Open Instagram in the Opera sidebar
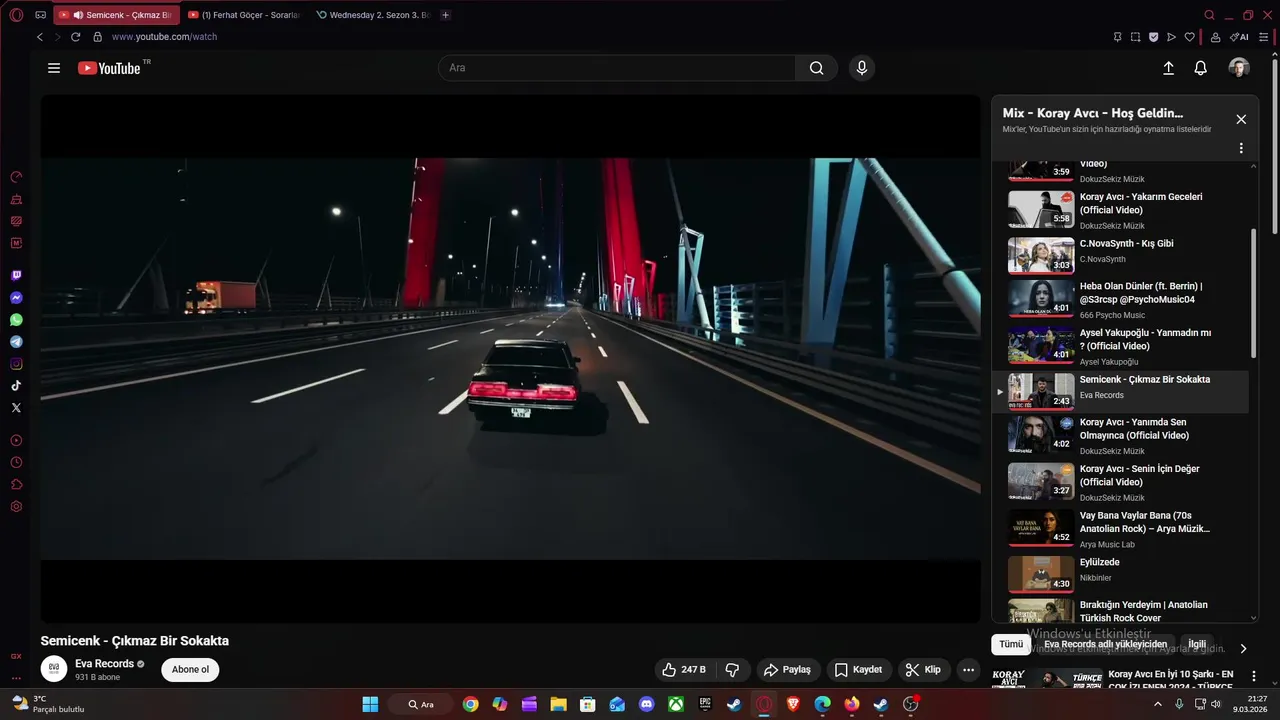This screenshot has height=720, width=1280. (x=16, y=364)
